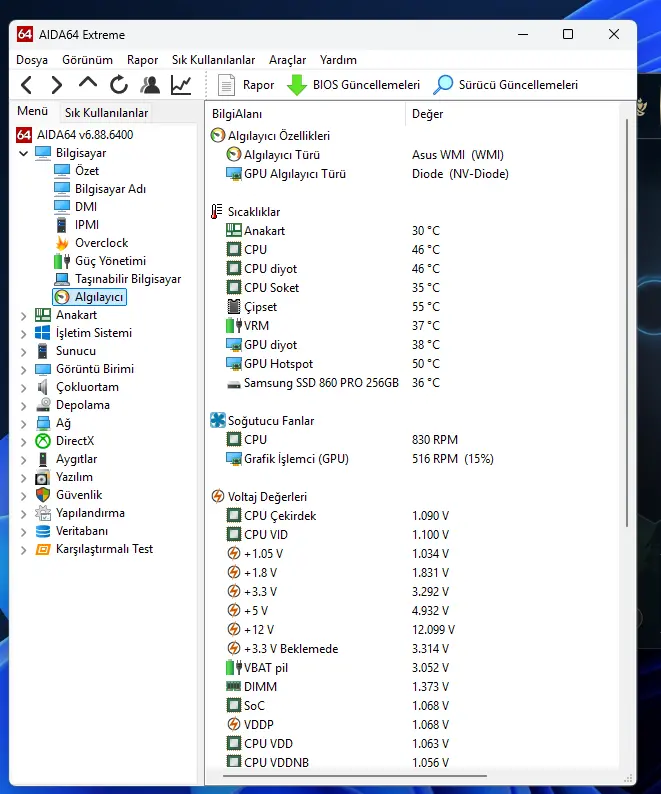Click the Rapor document toolbar button

point(246,85)
